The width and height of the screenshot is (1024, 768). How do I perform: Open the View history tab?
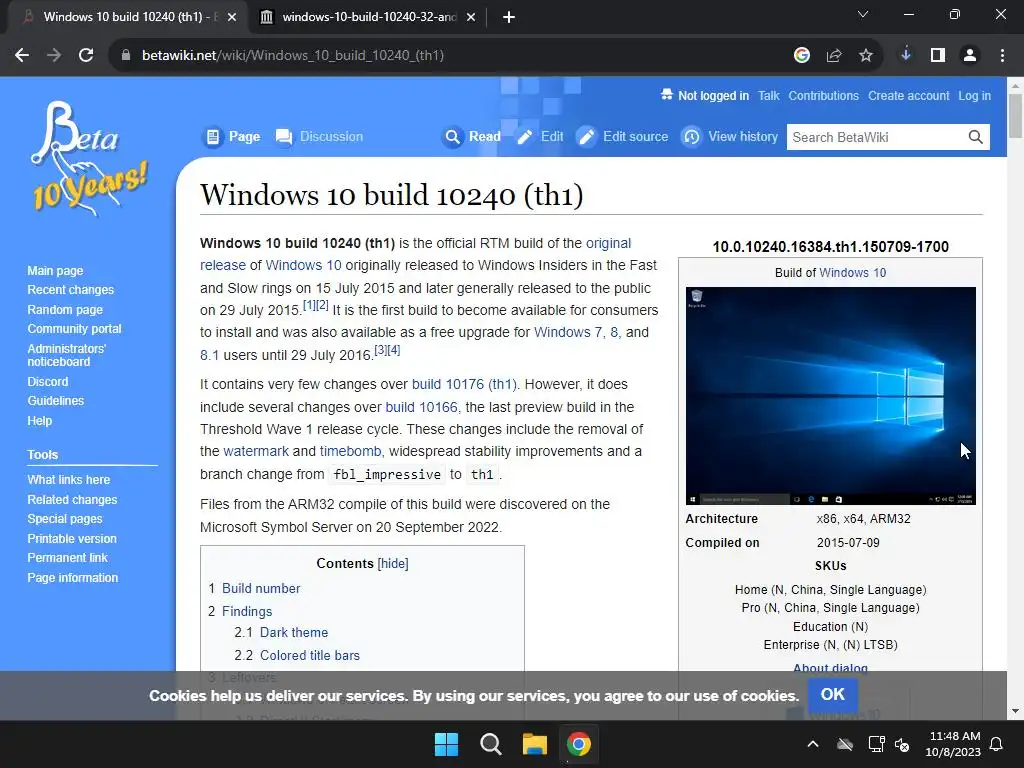743,136
